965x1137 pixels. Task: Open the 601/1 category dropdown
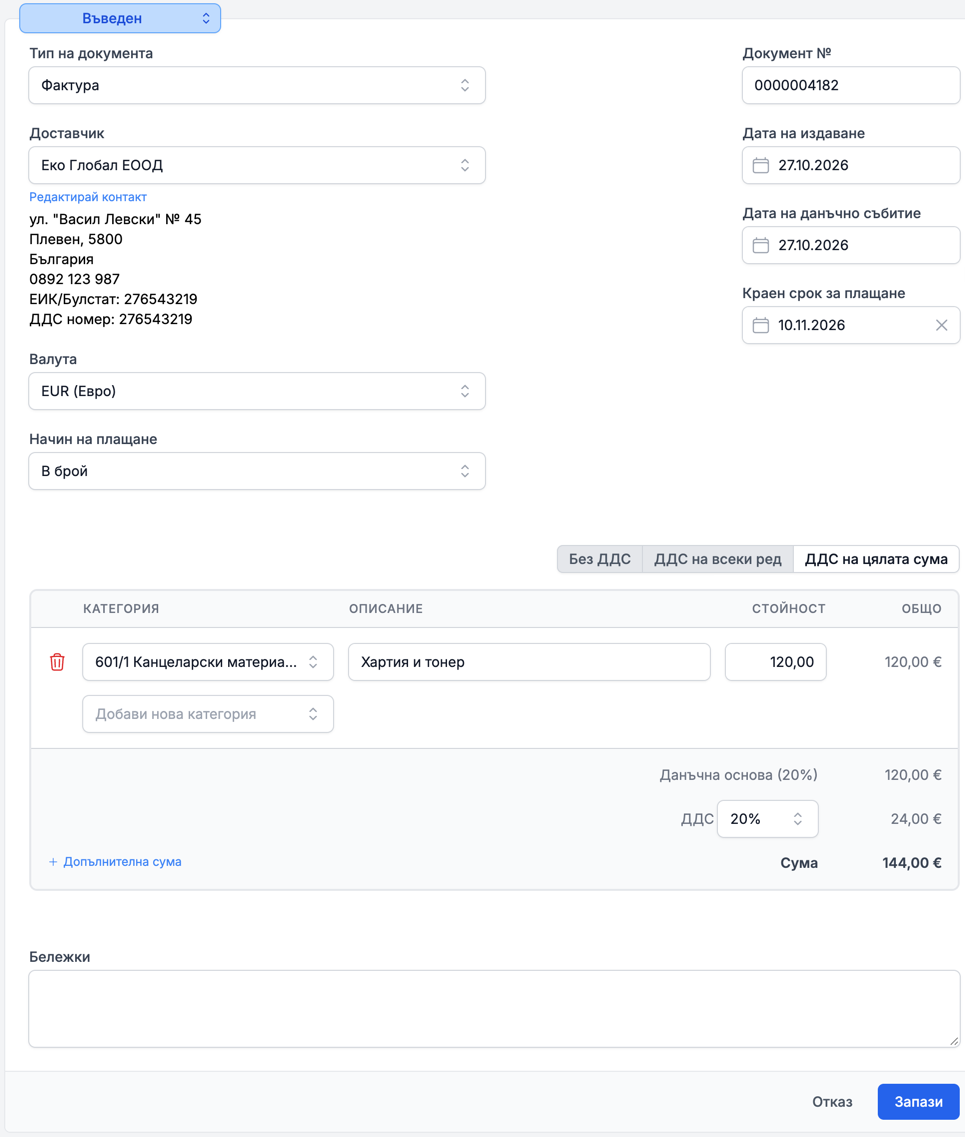point(208,662)
